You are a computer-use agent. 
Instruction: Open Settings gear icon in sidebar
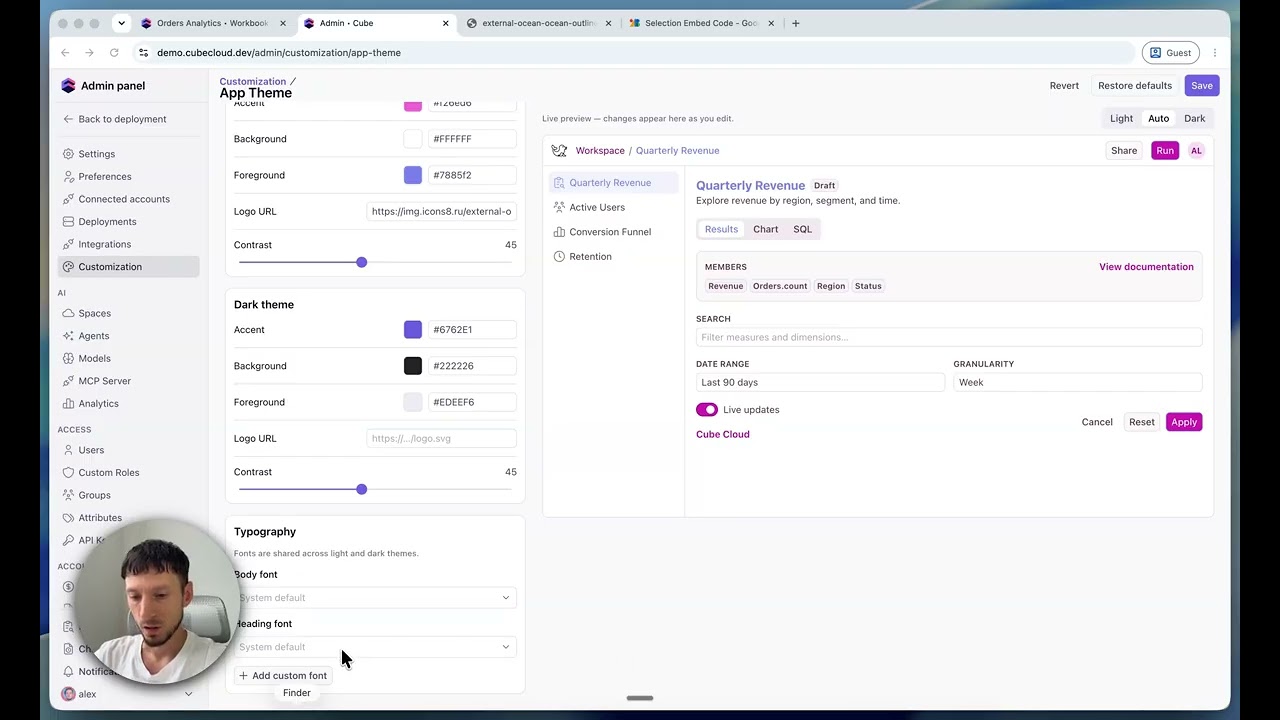[x=68, y=154]
